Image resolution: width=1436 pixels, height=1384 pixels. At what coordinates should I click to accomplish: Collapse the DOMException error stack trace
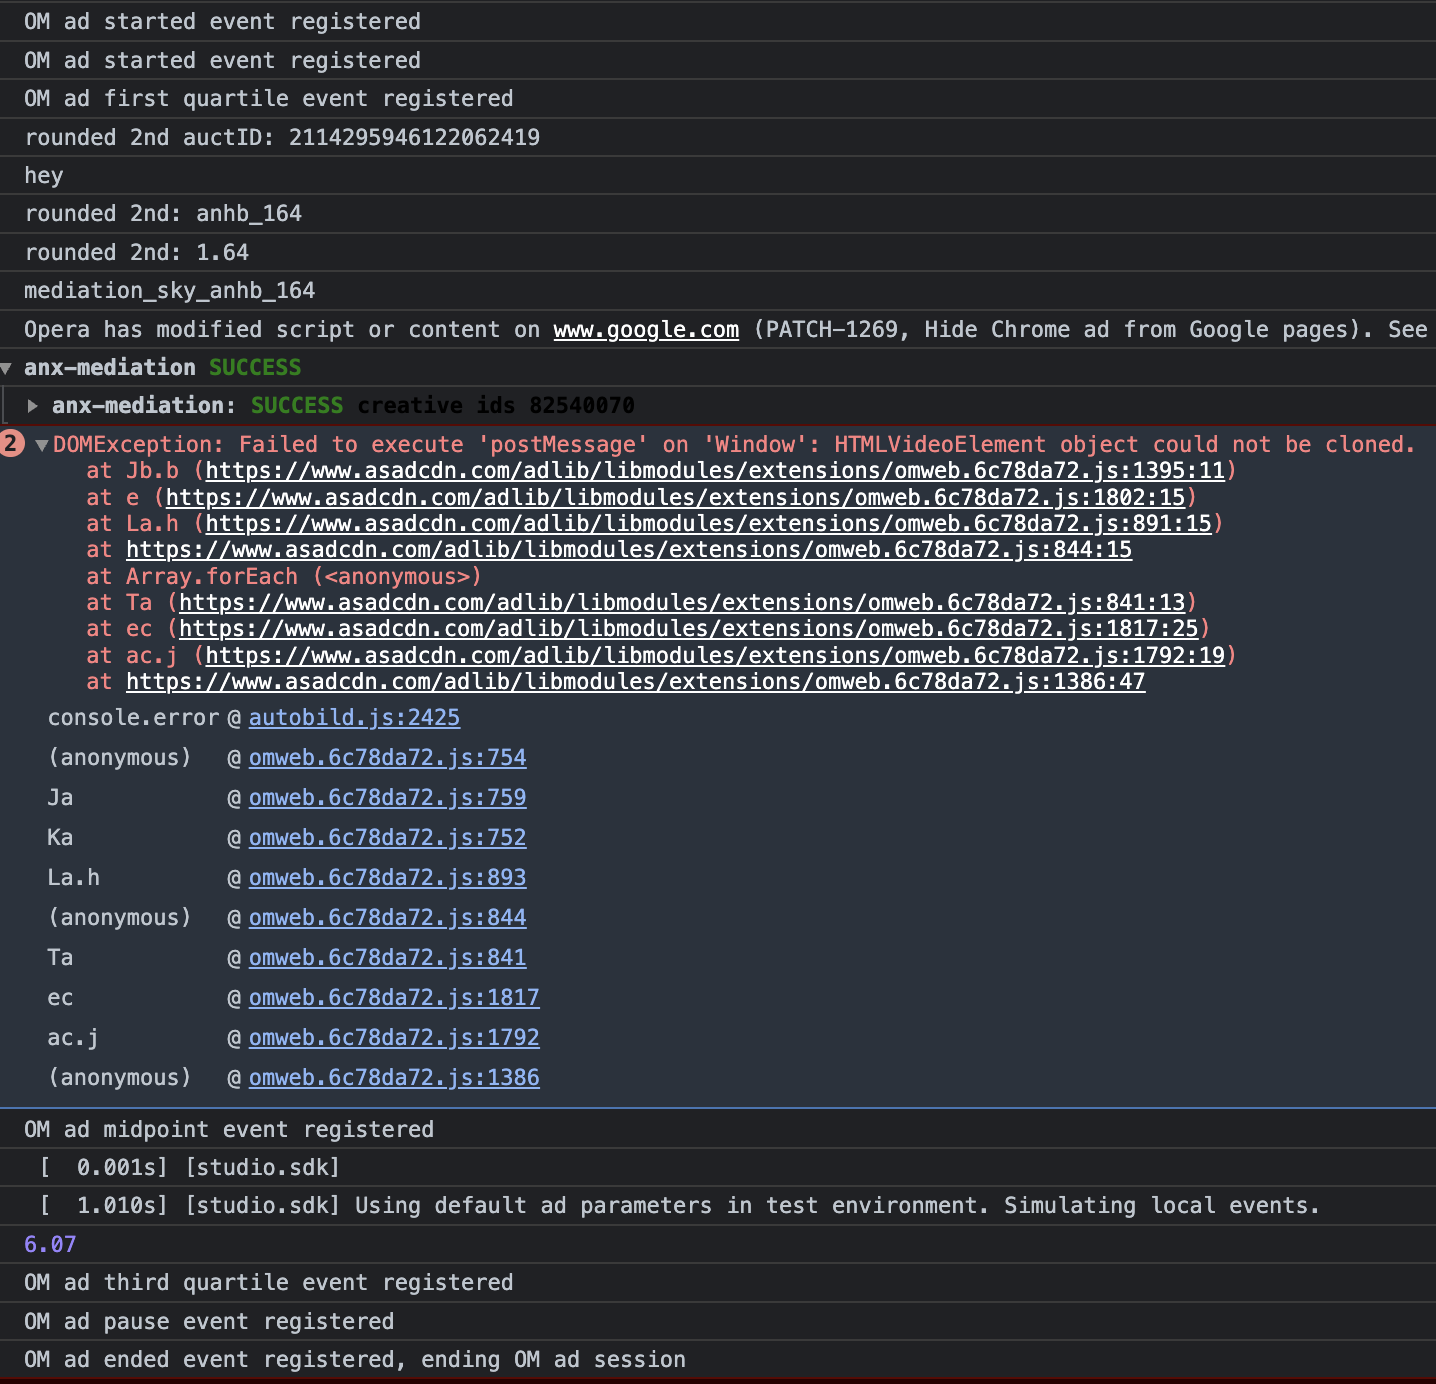click(40, 444)
